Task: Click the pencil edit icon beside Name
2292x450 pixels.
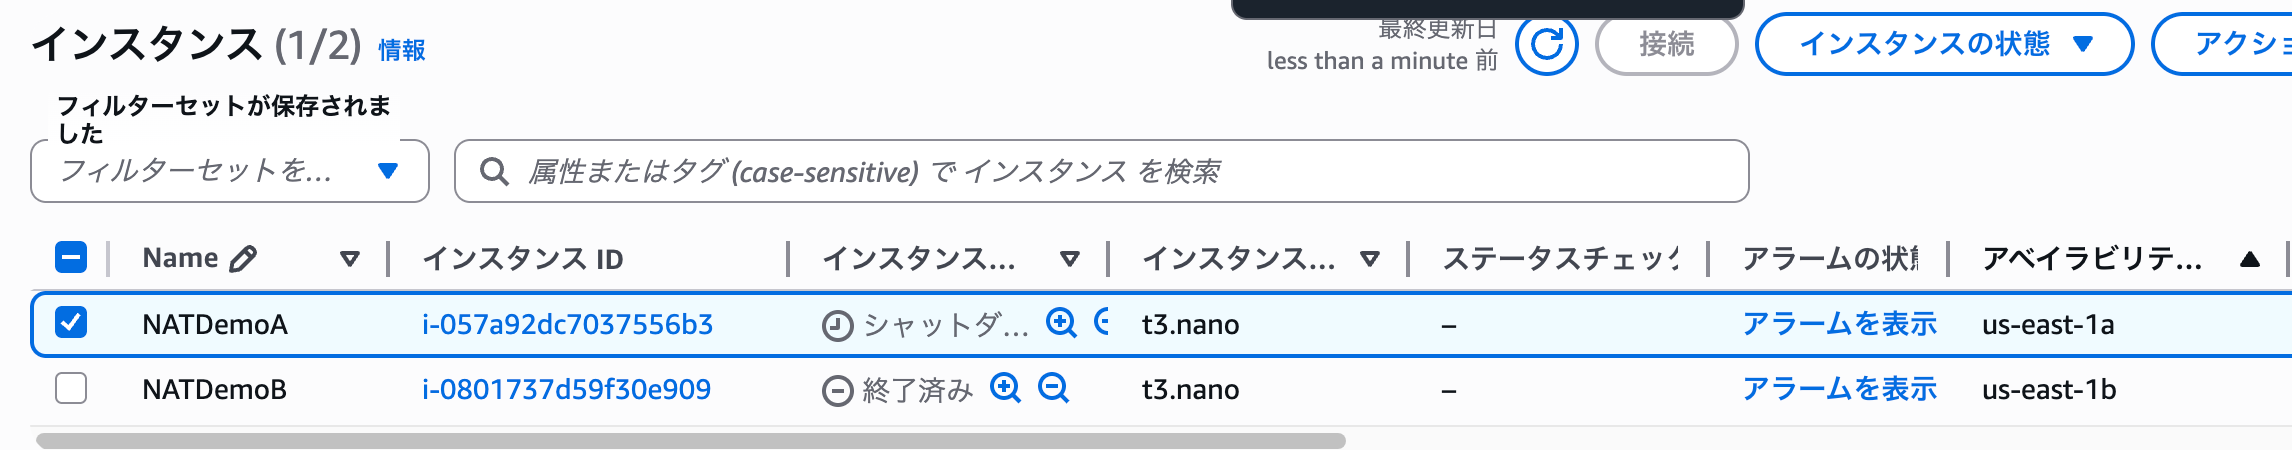Action: tap(243, 259)
